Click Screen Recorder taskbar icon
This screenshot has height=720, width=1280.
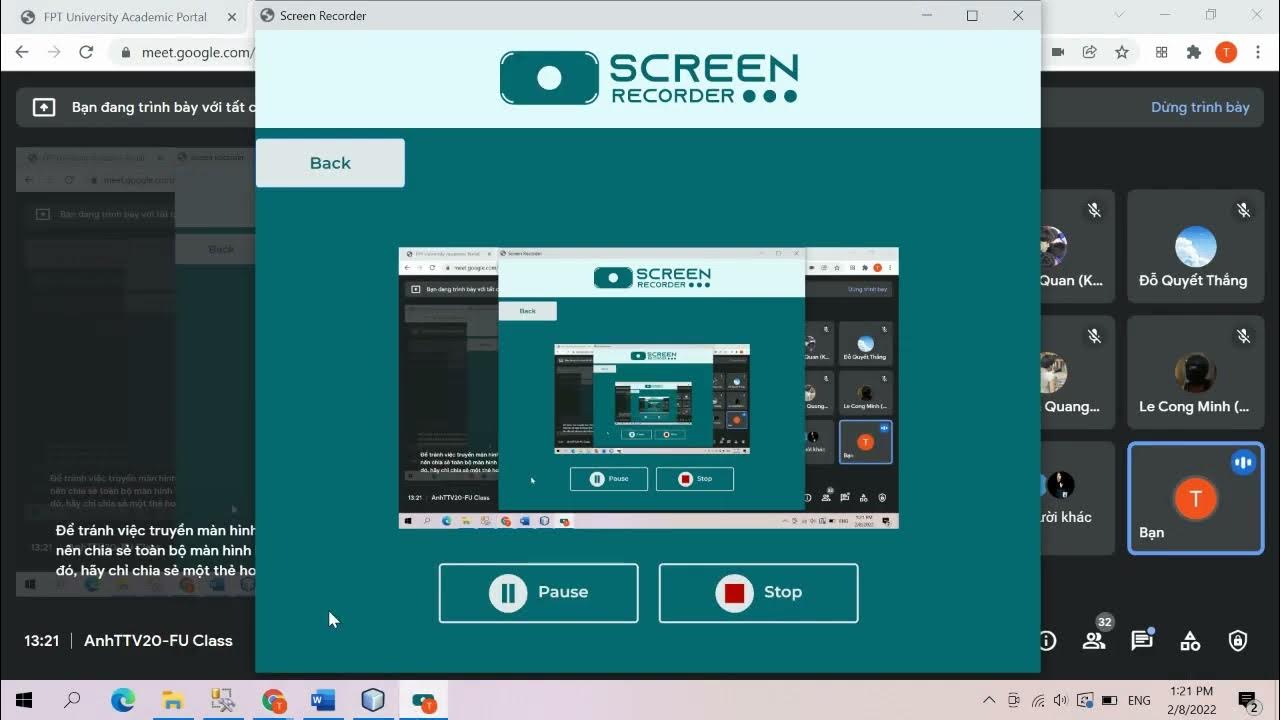click(x=423, y=700)
